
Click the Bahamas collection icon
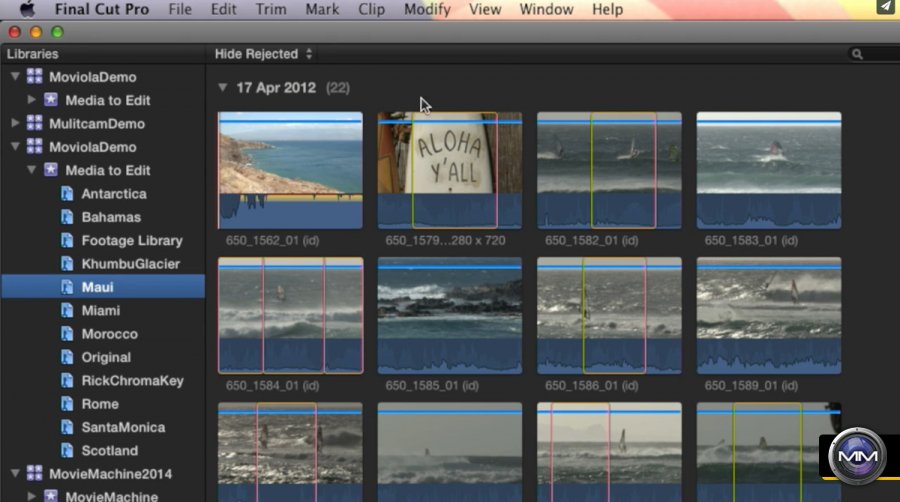click(67, 217)
